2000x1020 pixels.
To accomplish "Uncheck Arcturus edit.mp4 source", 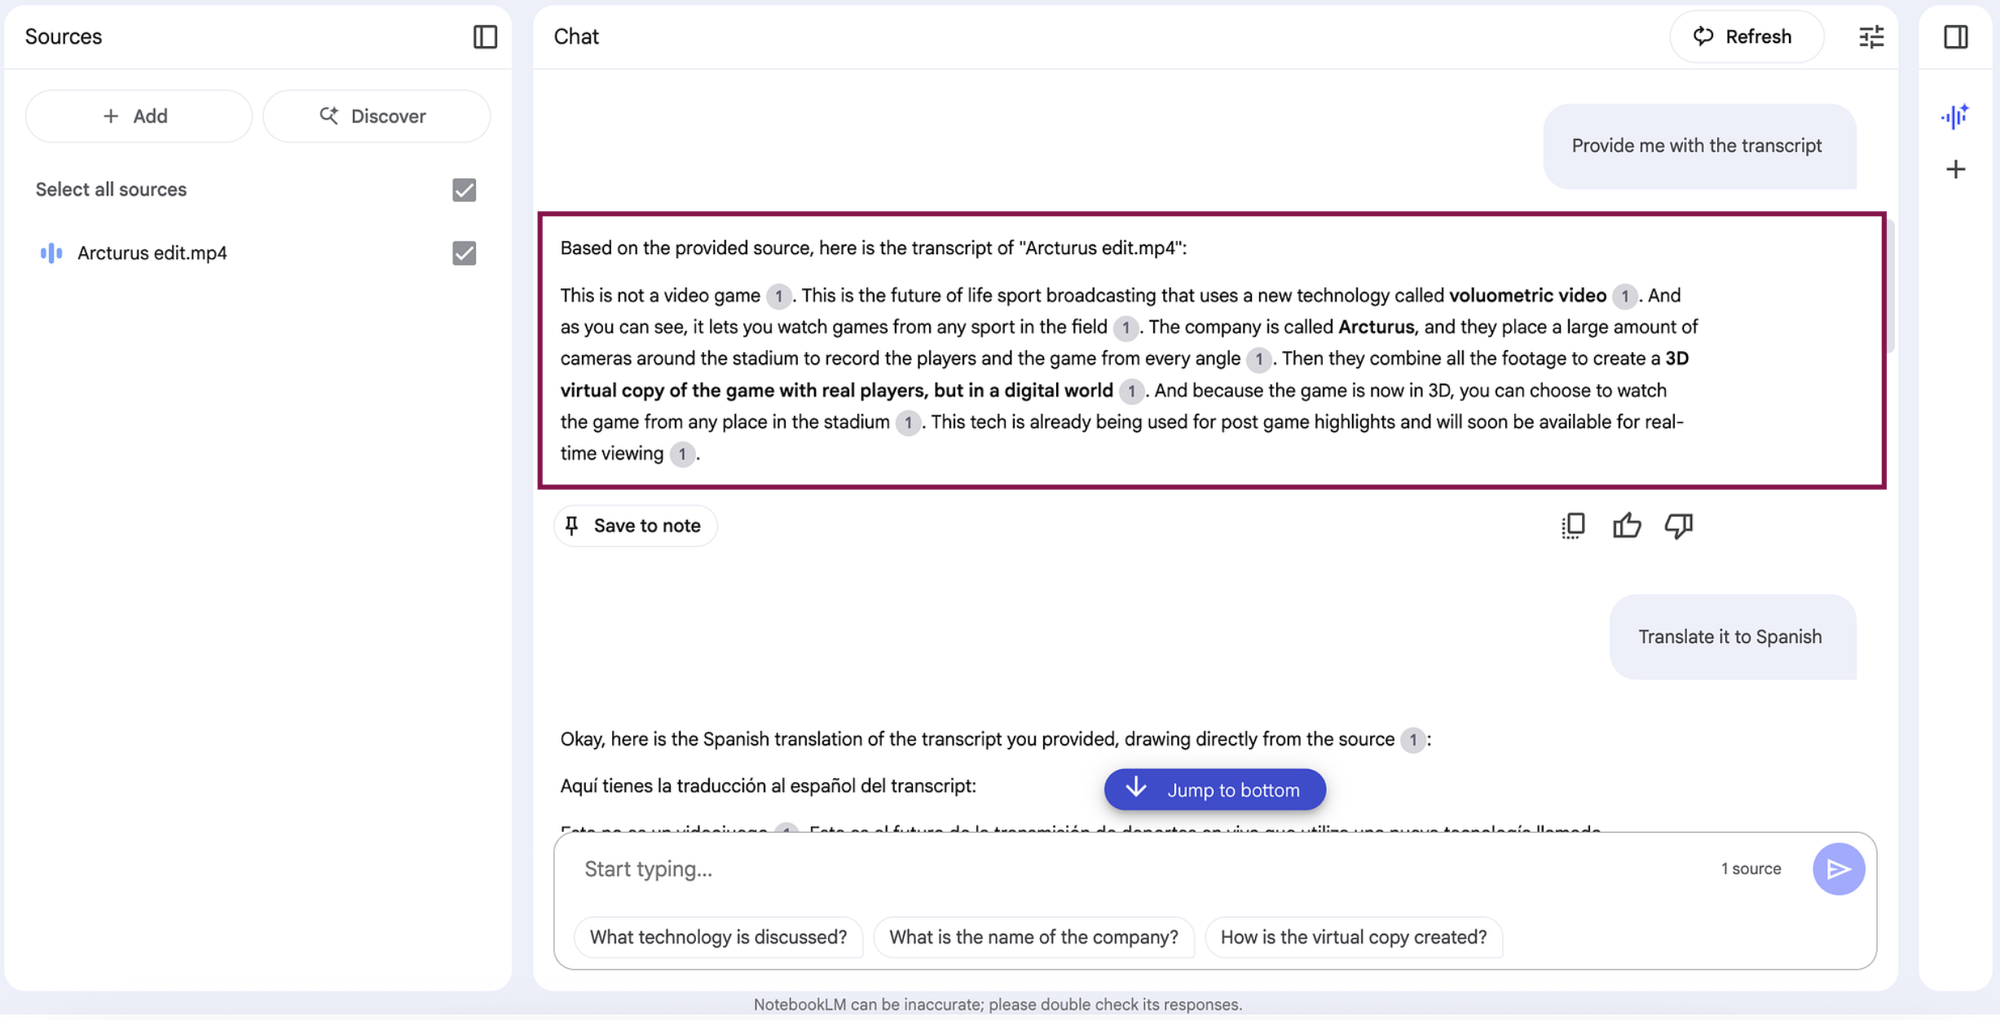I will 464,253.
